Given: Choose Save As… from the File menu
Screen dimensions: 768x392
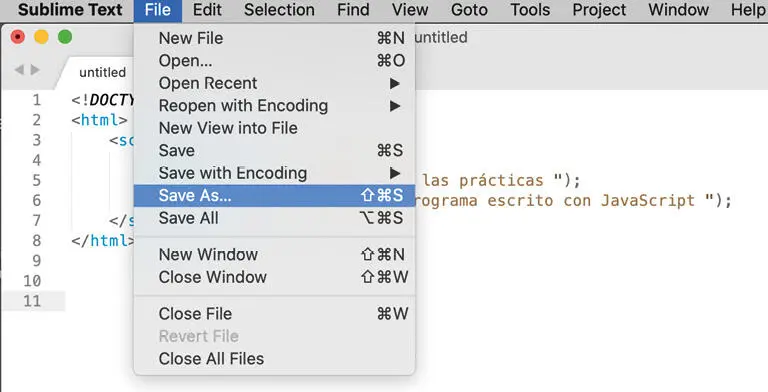Looking at the screenshot, I should 274,196.
